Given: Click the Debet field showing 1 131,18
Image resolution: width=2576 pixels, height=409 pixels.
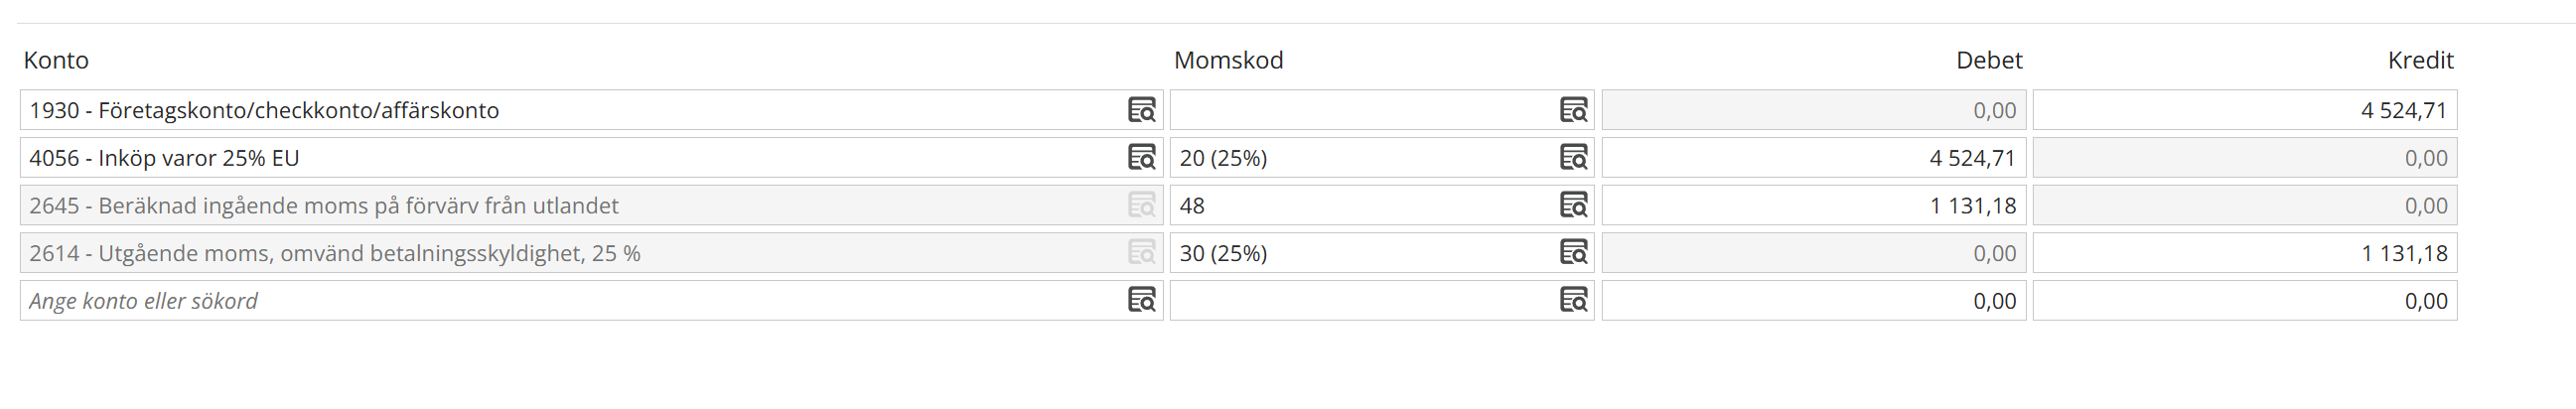Looking at the screenshot, I should click(x=1813, y=205).
